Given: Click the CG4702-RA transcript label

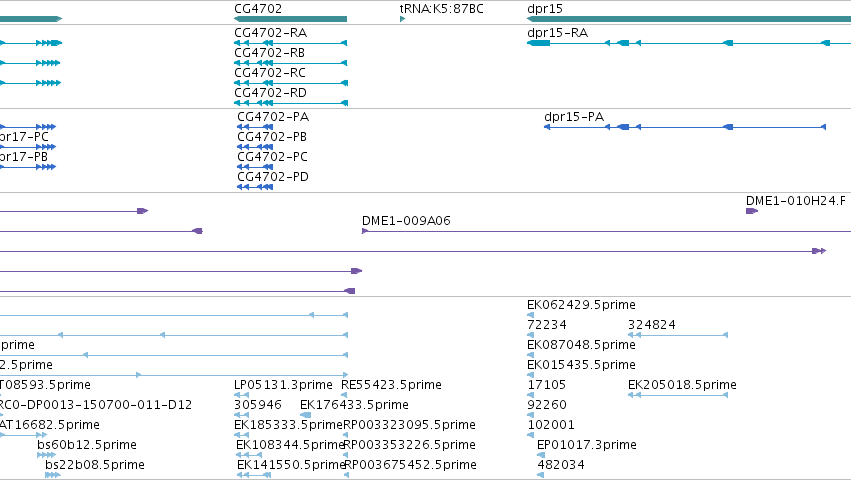Looking at the screenshot, I should coord(270,33).
